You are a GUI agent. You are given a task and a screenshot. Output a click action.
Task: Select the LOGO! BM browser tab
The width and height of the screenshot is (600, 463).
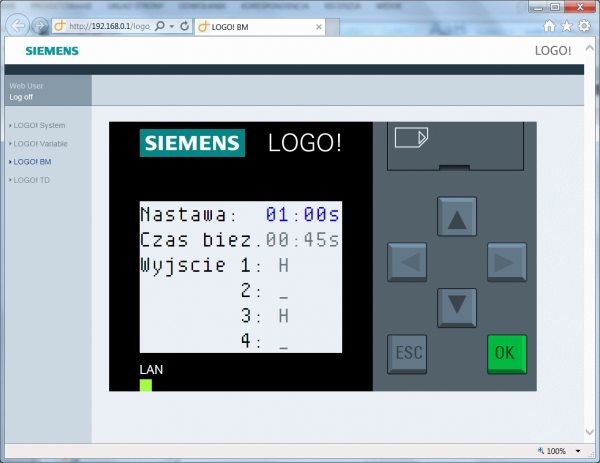tap(260, 27)
